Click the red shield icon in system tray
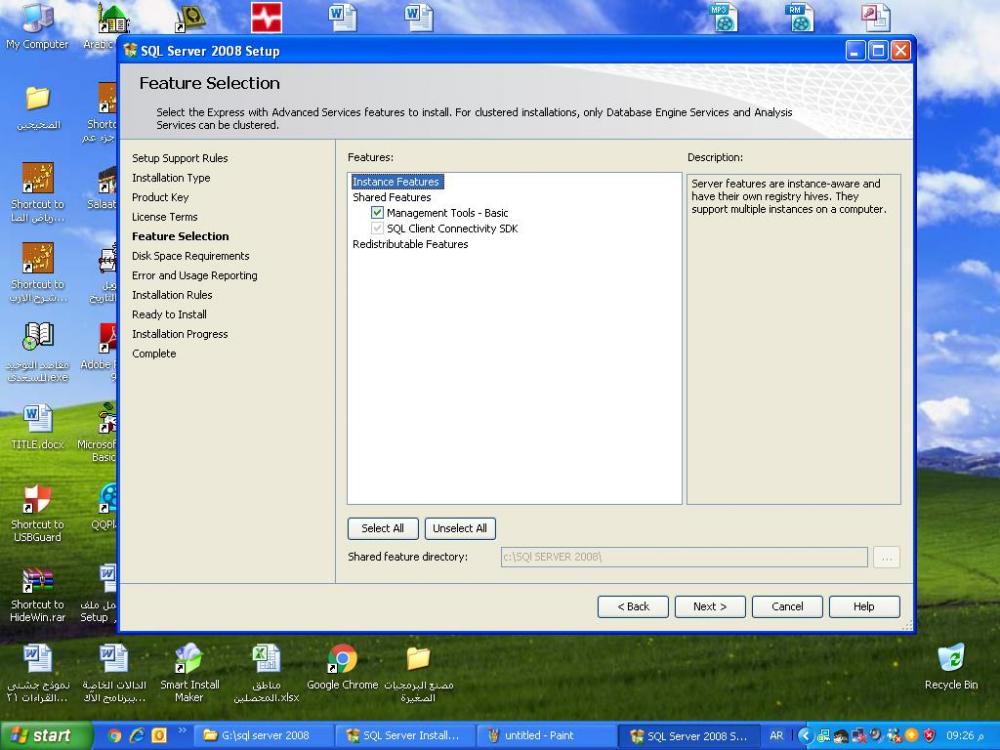Image resolution: width=1000 pixels, height=750 pixels. [930, 736]
